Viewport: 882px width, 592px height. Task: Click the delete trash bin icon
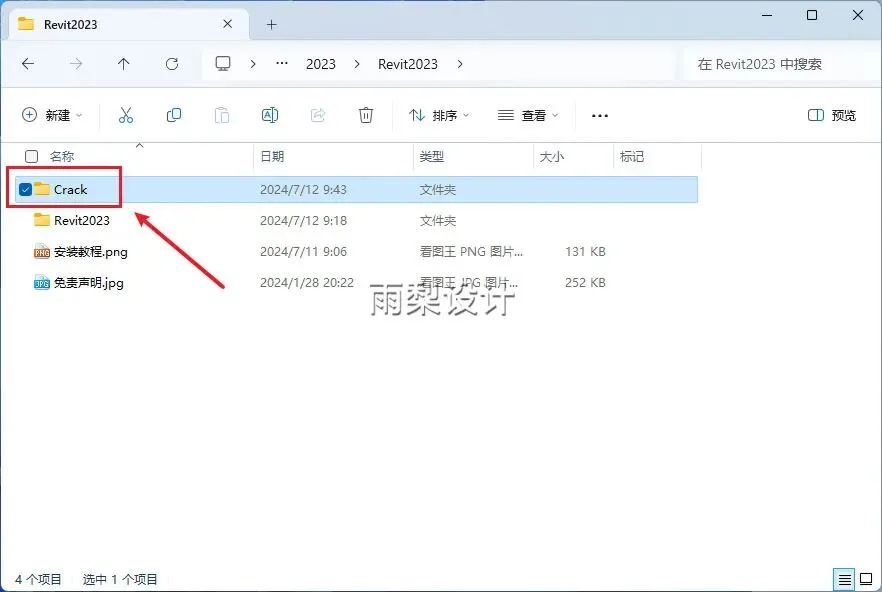point(366,115)
